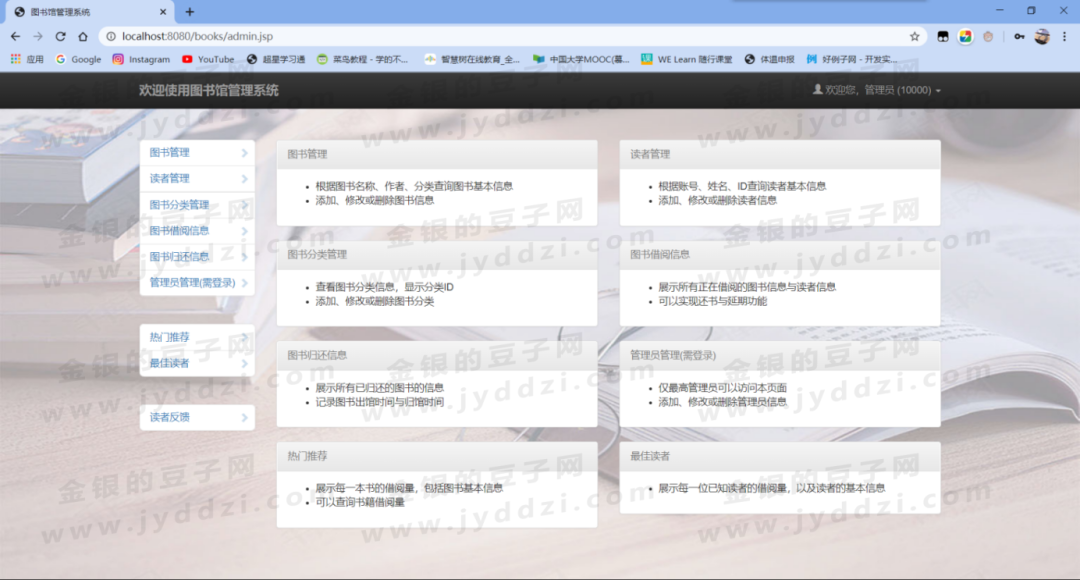Click the text 可以实现还书与延期功能

(712, 301)
